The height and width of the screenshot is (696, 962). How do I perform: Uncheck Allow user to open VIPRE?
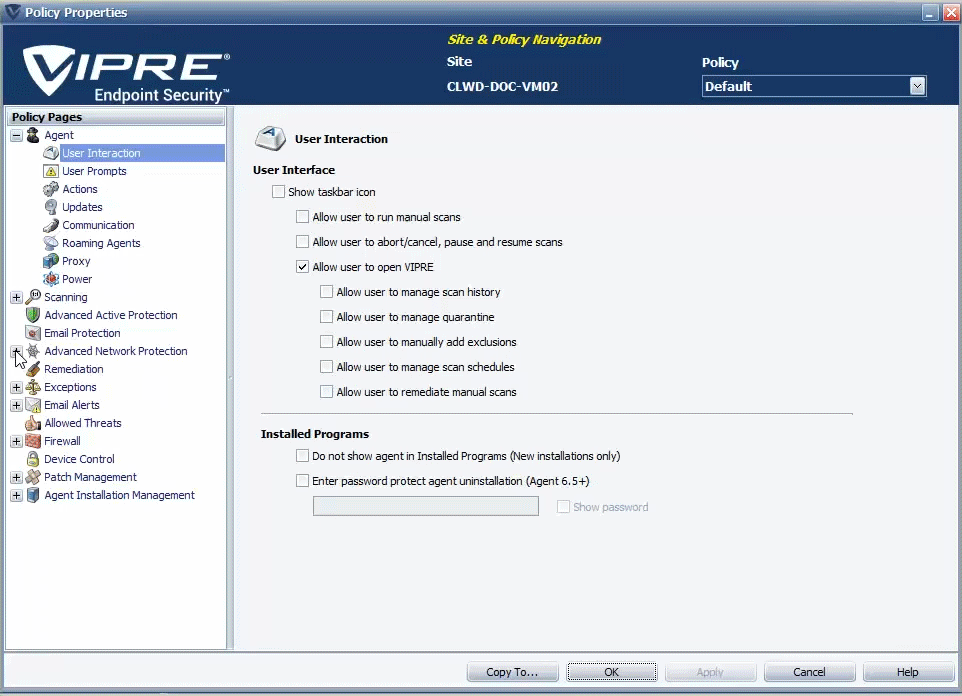(302, 267)
